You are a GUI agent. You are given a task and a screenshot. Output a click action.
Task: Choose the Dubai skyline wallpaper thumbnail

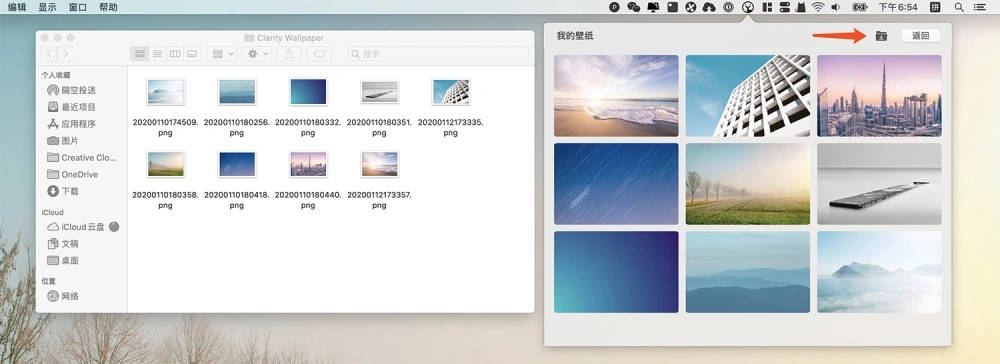click(x=879, y=96)
